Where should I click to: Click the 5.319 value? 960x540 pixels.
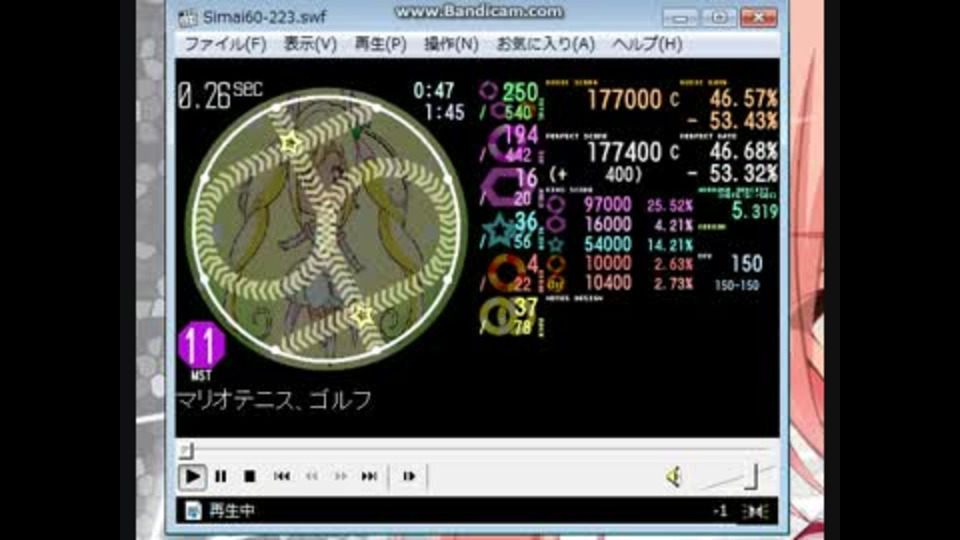pos(755,211)
